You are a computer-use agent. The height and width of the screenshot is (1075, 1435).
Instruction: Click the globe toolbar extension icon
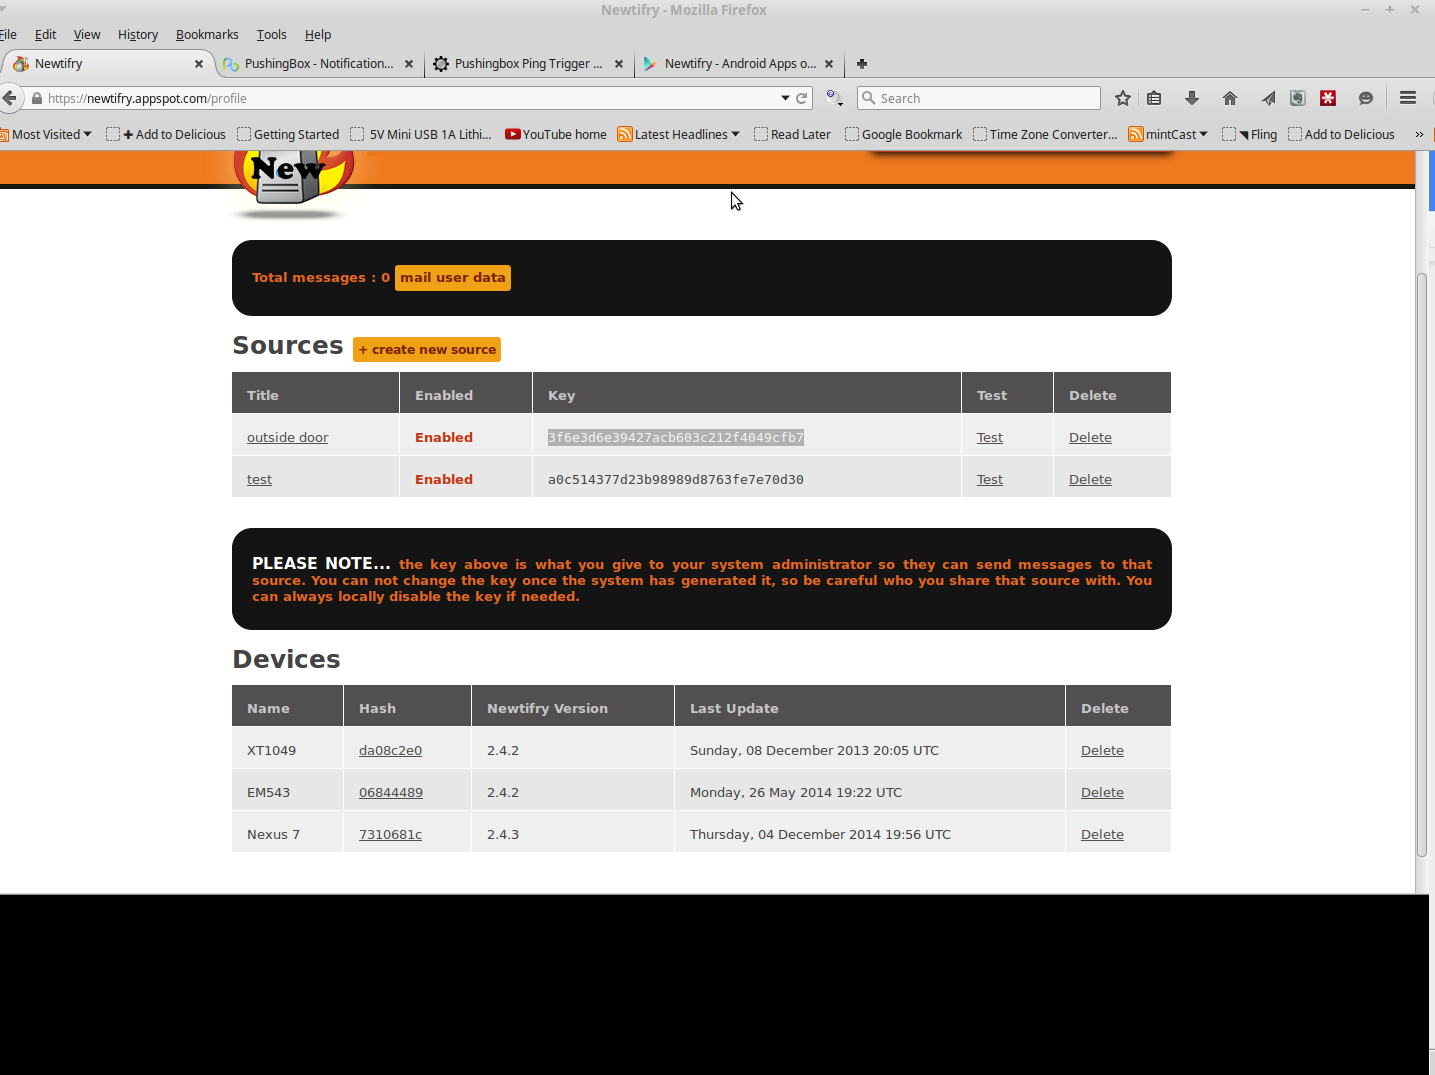tap(1297, 98)
